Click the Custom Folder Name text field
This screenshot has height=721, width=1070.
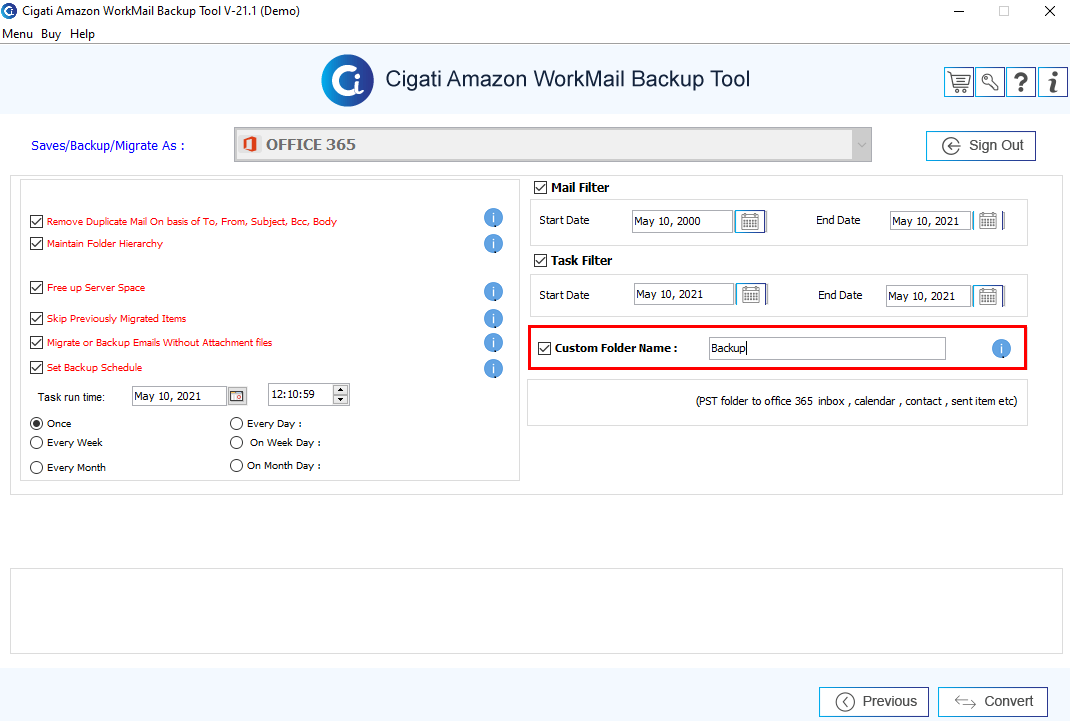[x=827, y=349]
